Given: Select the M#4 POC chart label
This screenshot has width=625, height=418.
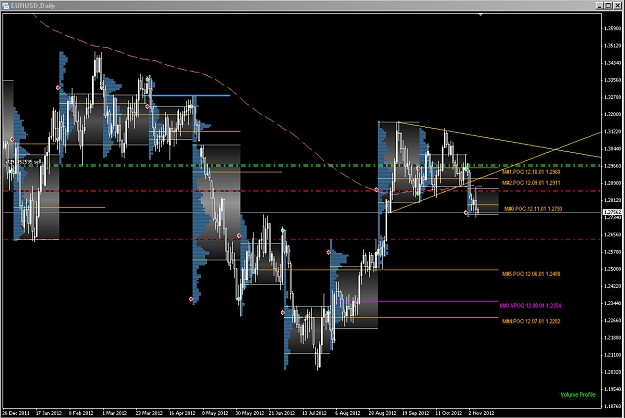Looking at the screenshot, I should [x=531, y=321].
